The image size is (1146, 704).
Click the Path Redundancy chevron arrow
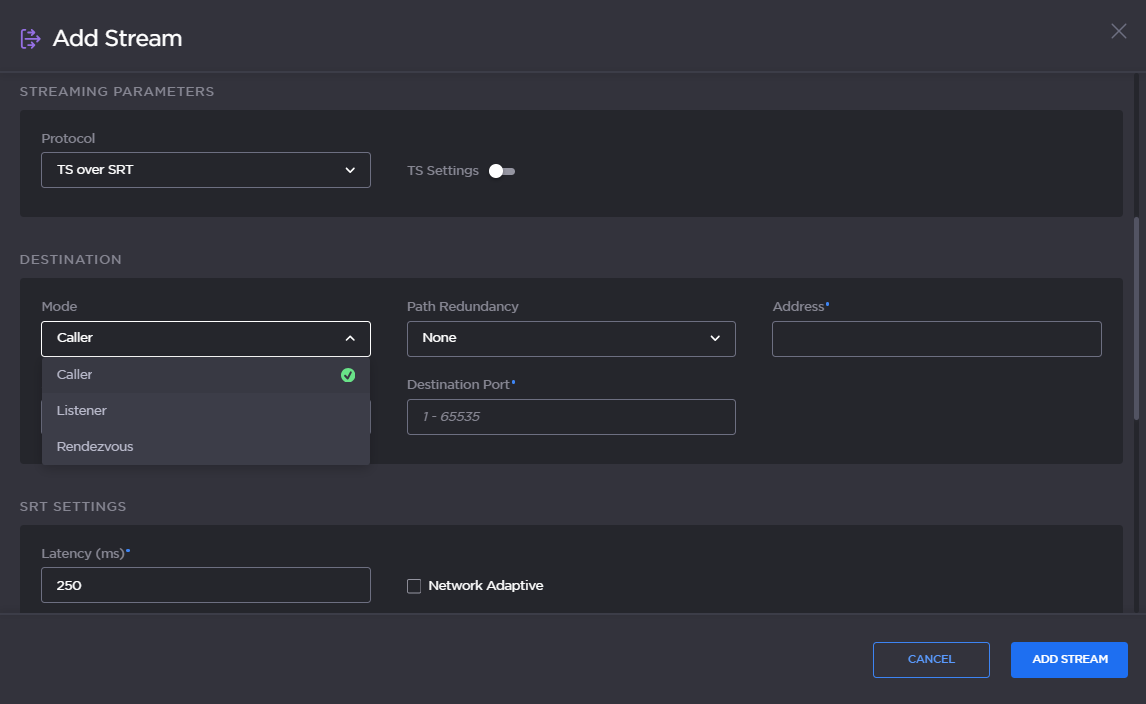click(715, 339)
